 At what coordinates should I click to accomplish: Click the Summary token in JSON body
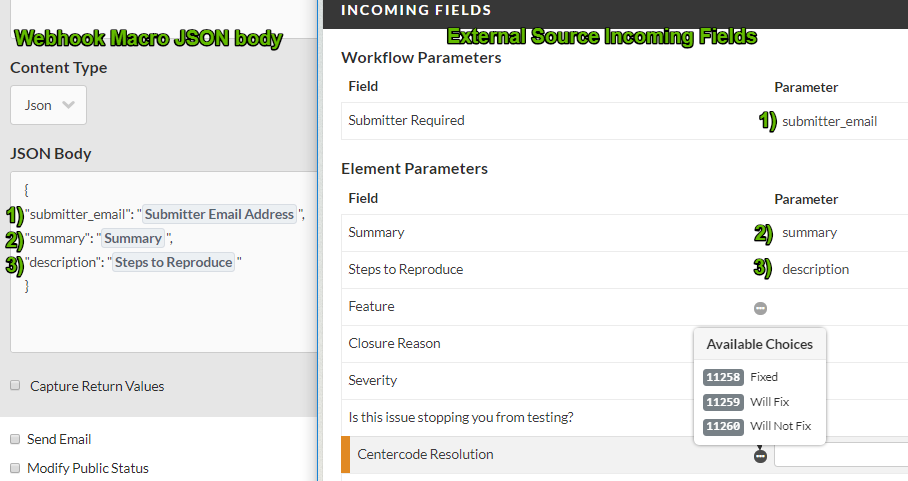click(133, 238)
